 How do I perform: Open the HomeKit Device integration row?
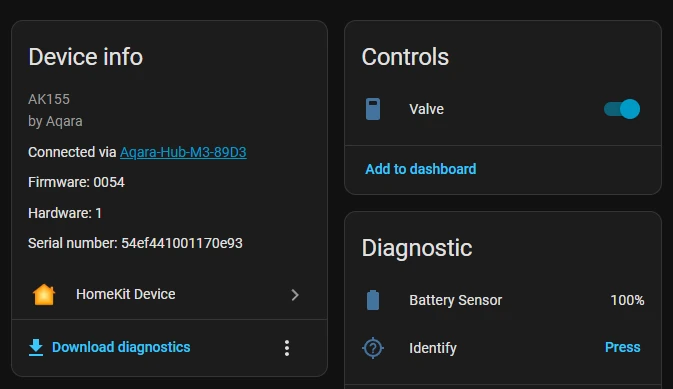click(170, 295)
